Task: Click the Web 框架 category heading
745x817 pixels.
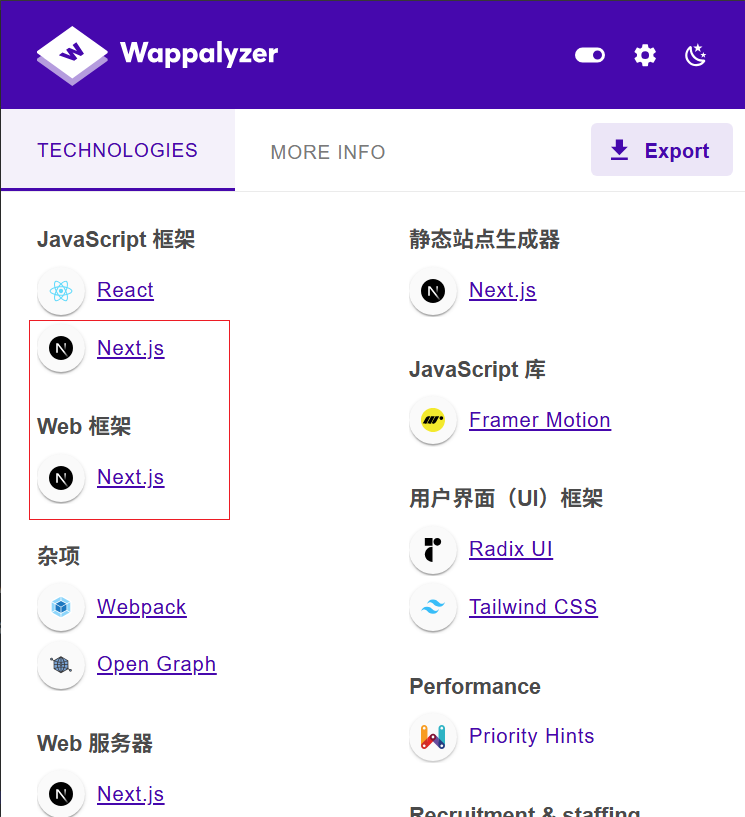Action: pyautogui.click(x=84, y=426)
